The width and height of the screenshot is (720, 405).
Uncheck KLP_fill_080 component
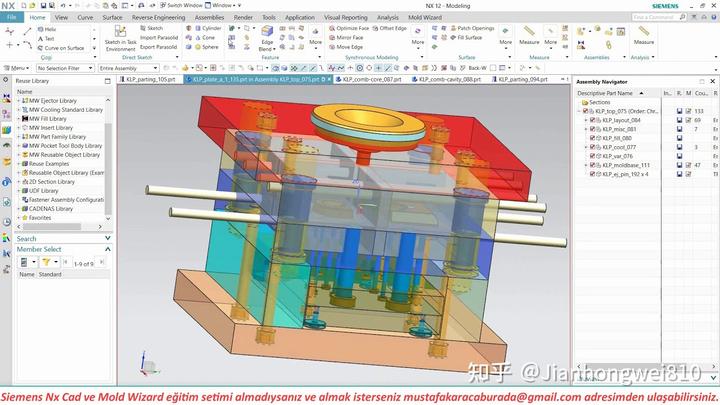tap(592, 138)
